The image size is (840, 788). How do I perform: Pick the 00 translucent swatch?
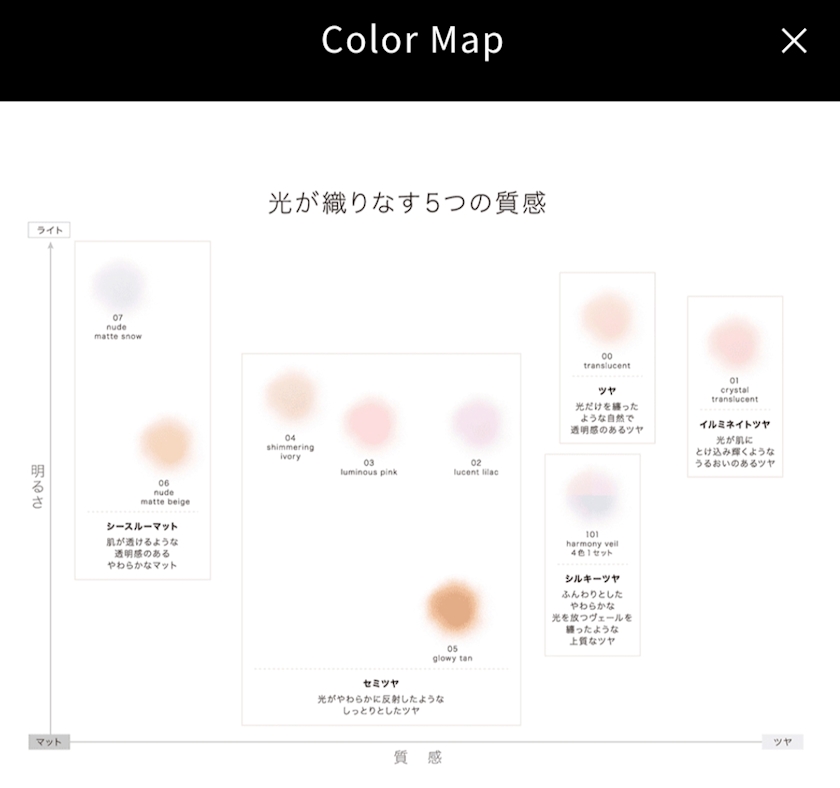click(607, 318)
